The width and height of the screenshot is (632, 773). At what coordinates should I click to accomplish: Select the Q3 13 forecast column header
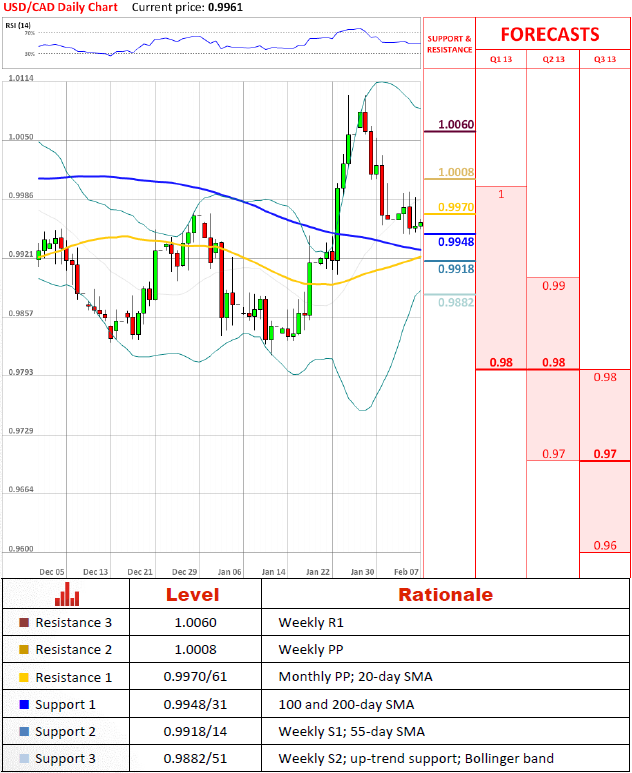point(605,59)
